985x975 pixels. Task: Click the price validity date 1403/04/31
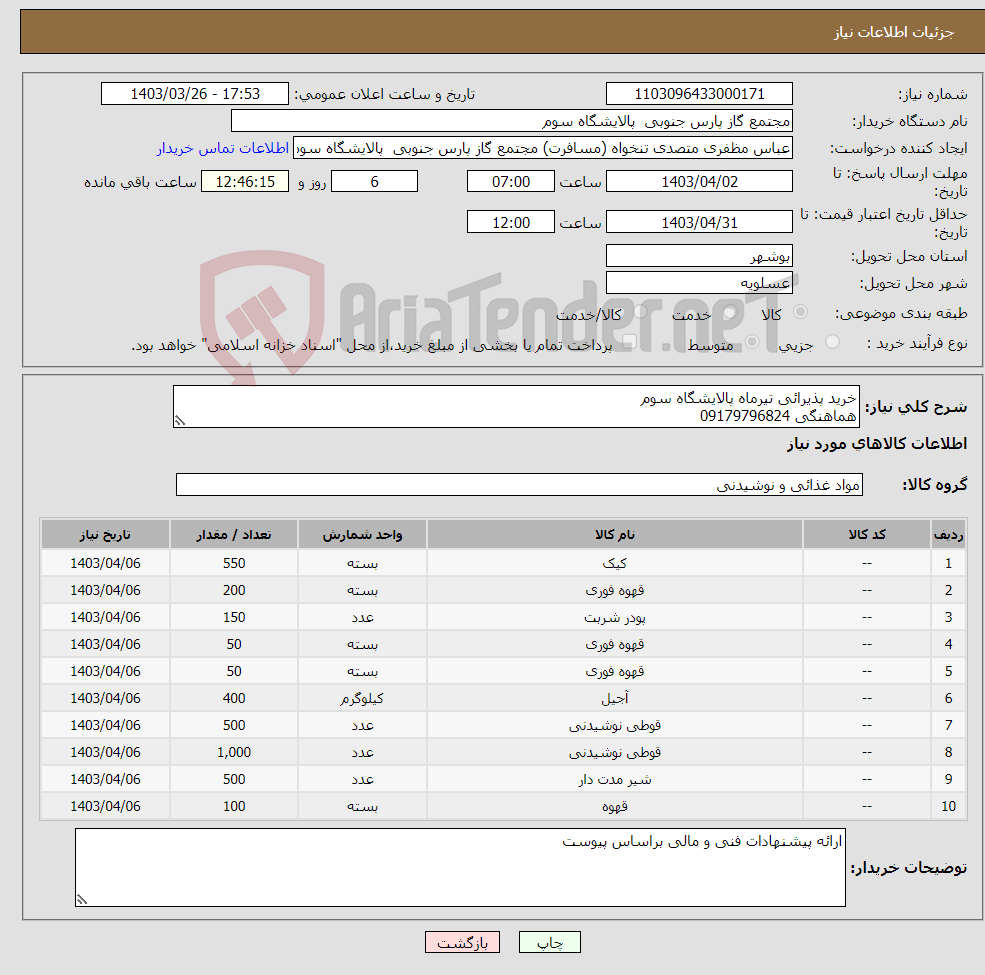[699, 222]
